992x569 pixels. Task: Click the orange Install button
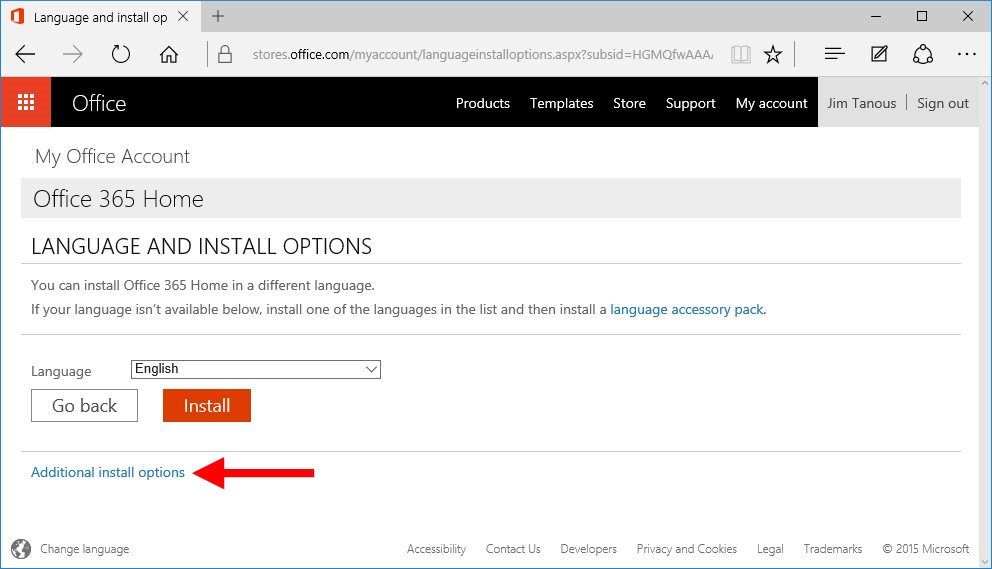click(207, 405)
